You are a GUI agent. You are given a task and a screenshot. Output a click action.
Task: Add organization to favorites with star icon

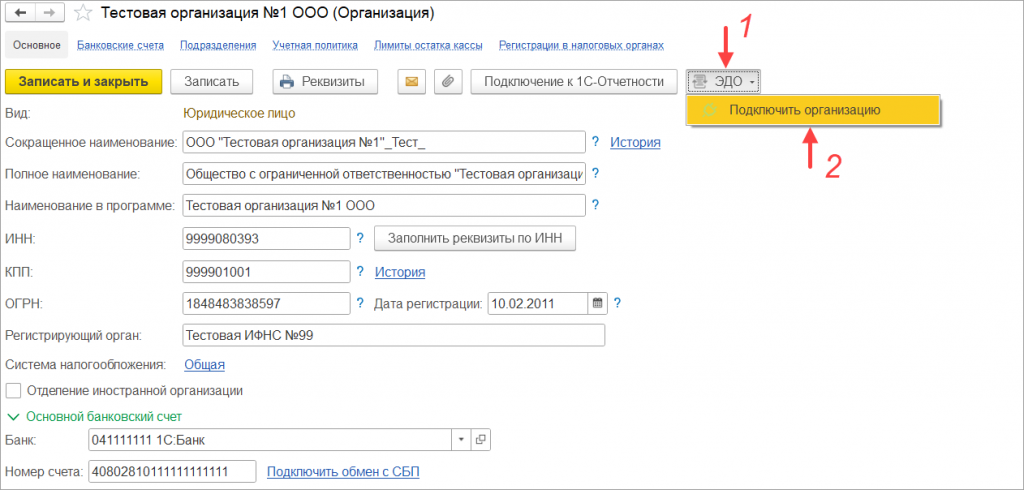click(84, 14)
